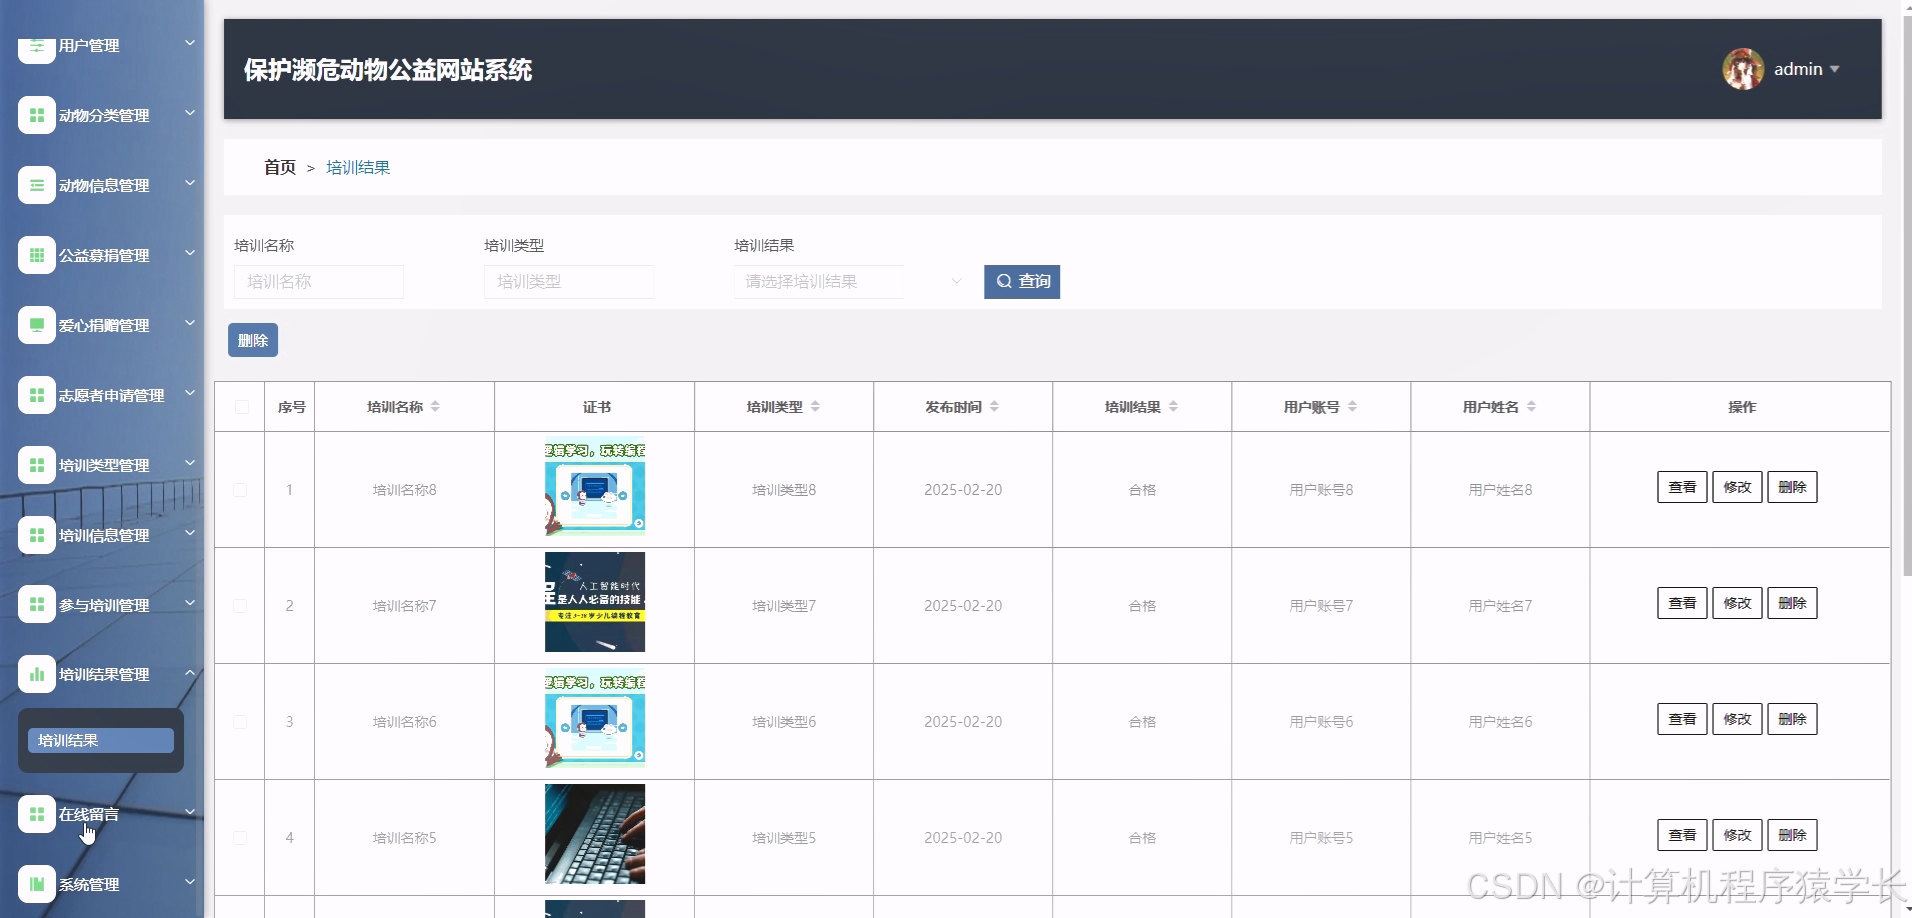Image resolution: width=1912 pixels, height=918 pixels.
Task: Click the 用户姓名6 cell
Action: point(1500,722)
